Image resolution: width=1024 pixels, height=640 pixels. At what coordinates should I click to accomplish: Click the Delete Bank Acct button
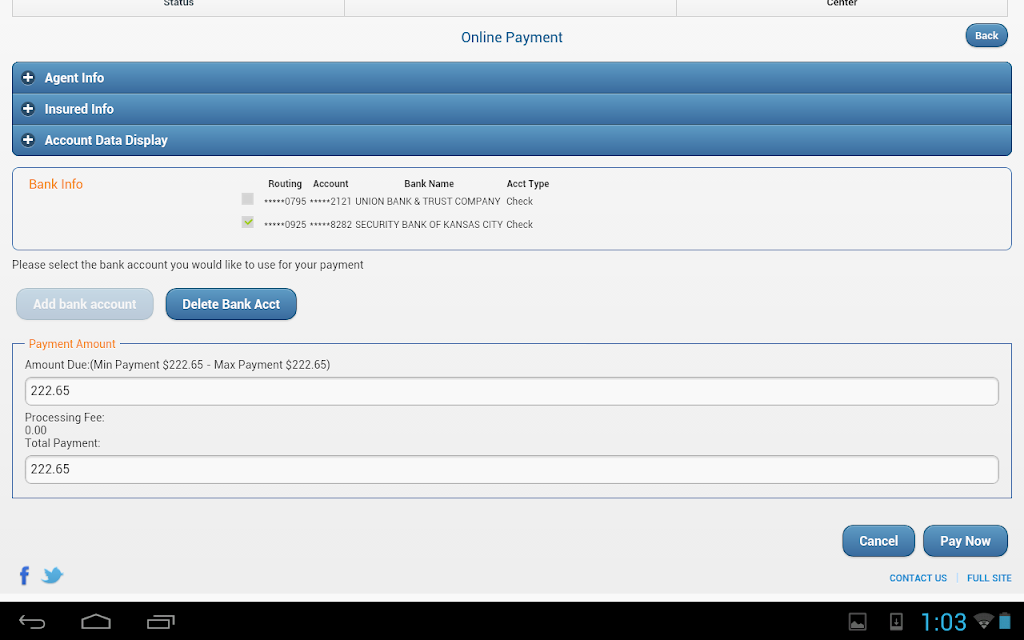[x=231, y=304]
